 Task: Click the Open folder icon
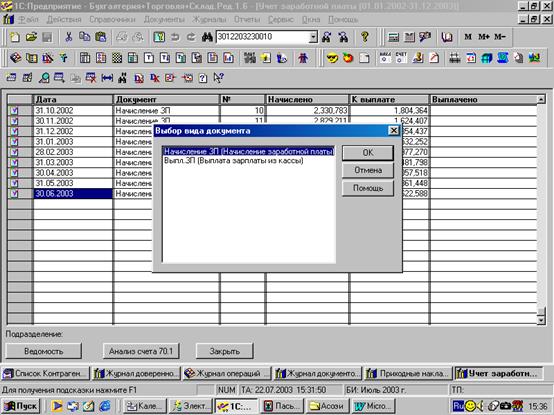pyautogui.click(x=31, y=37)
